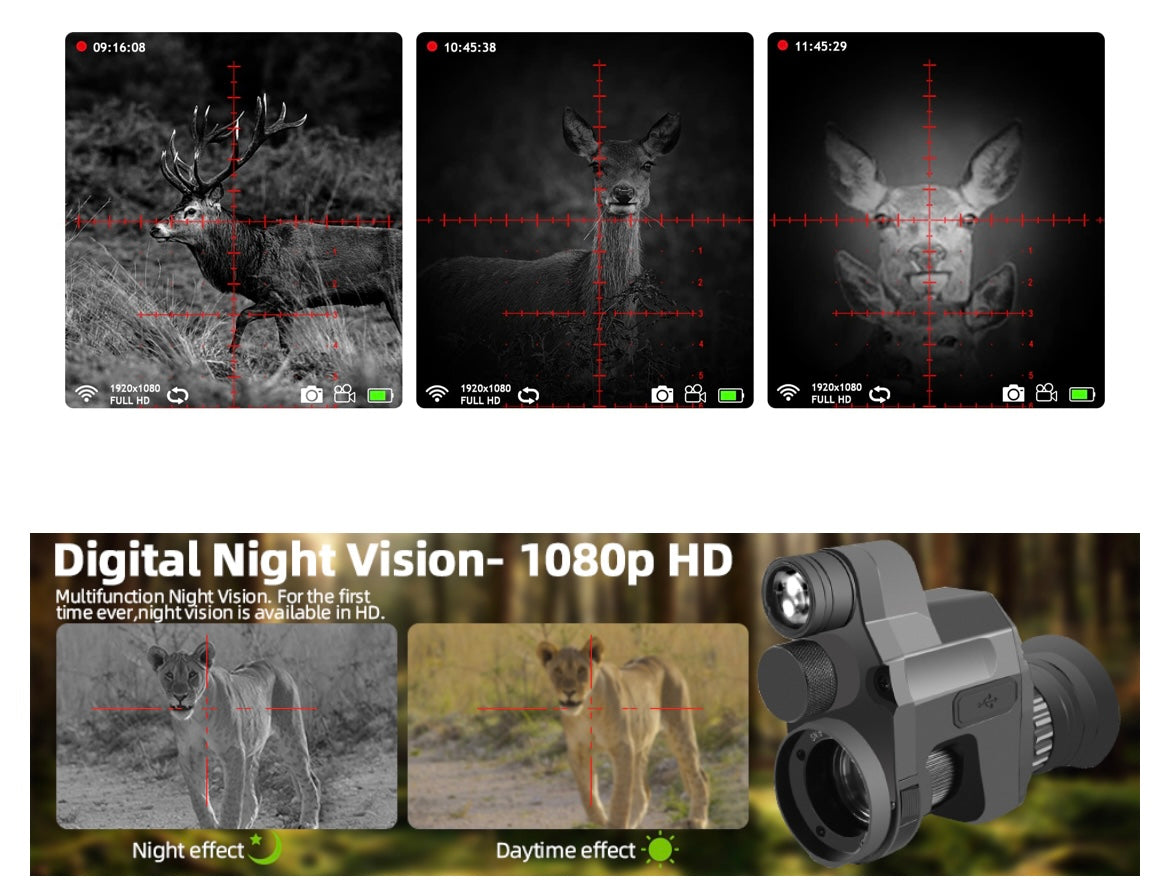The width and height of the screenshot is (1170, 889).
Task: Click the 1920x1080 FULL HD label in the stag panel
Action: coord(134,394)
